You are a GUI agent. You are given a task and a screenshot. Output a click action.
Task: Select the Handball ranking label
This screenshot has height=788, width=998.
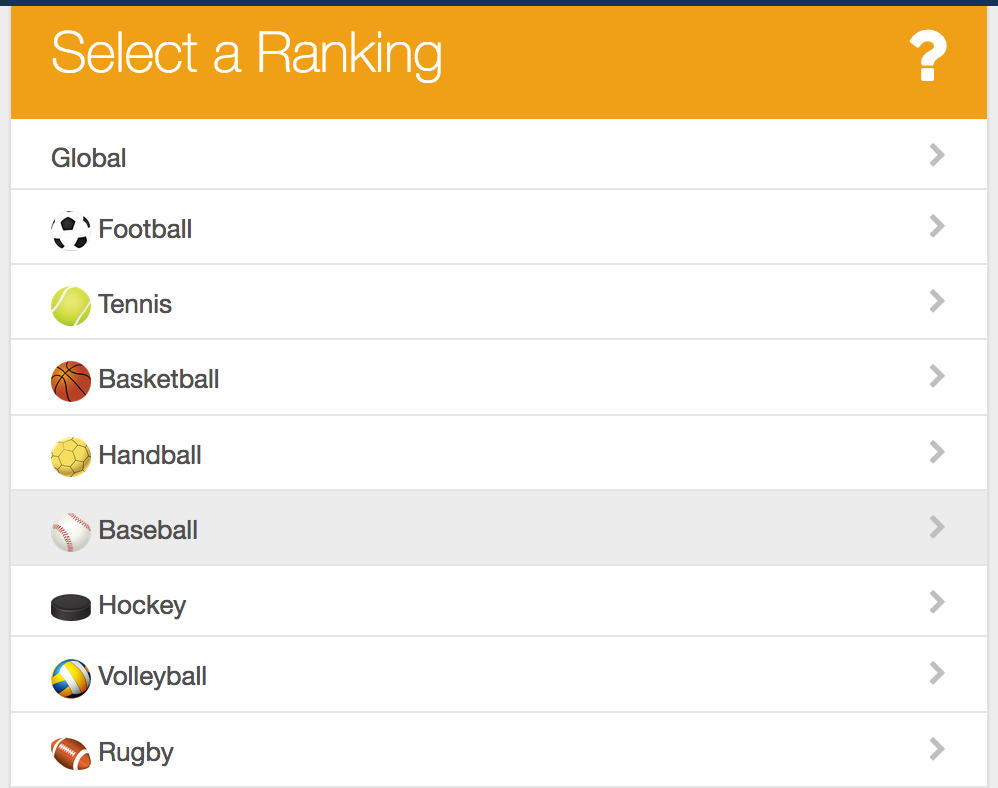150,455
